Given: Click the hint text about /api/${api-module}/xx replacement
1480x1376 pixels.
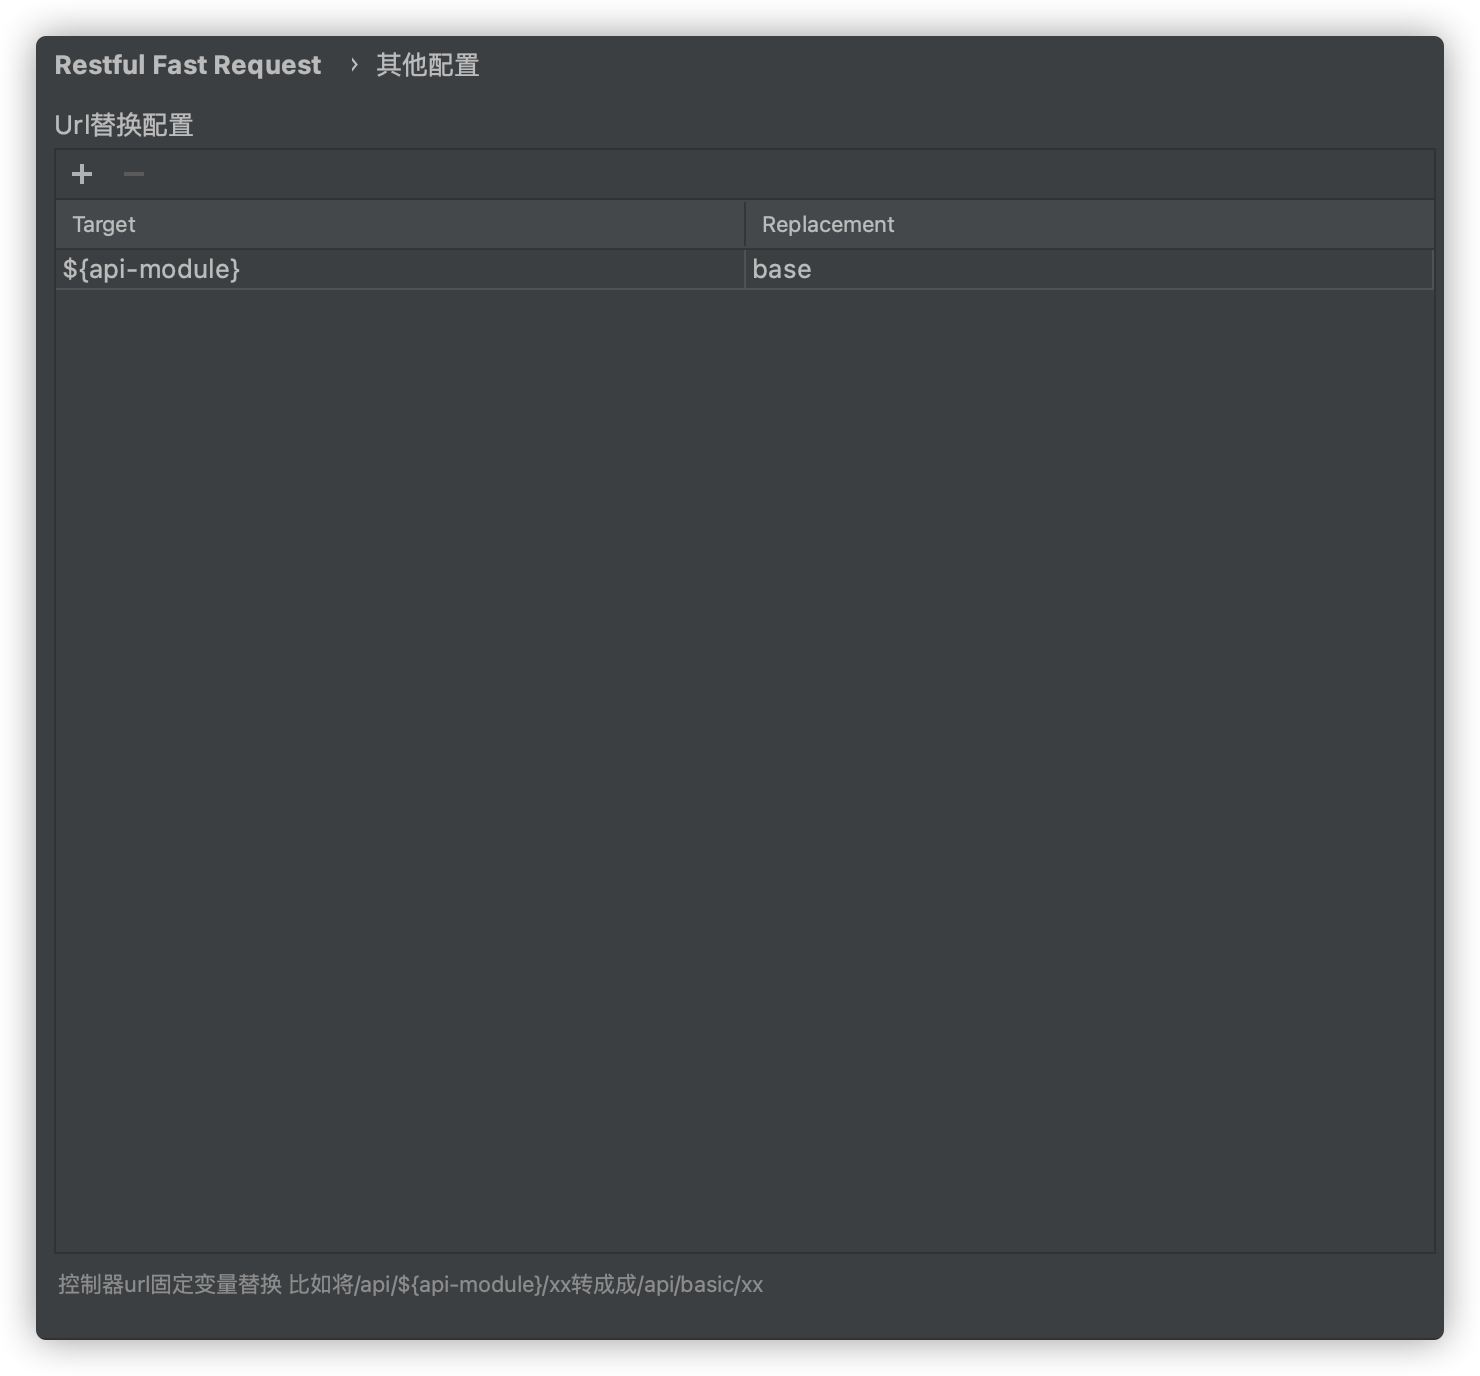Looking at the screenshot, I should click(x=410, y=1285).
